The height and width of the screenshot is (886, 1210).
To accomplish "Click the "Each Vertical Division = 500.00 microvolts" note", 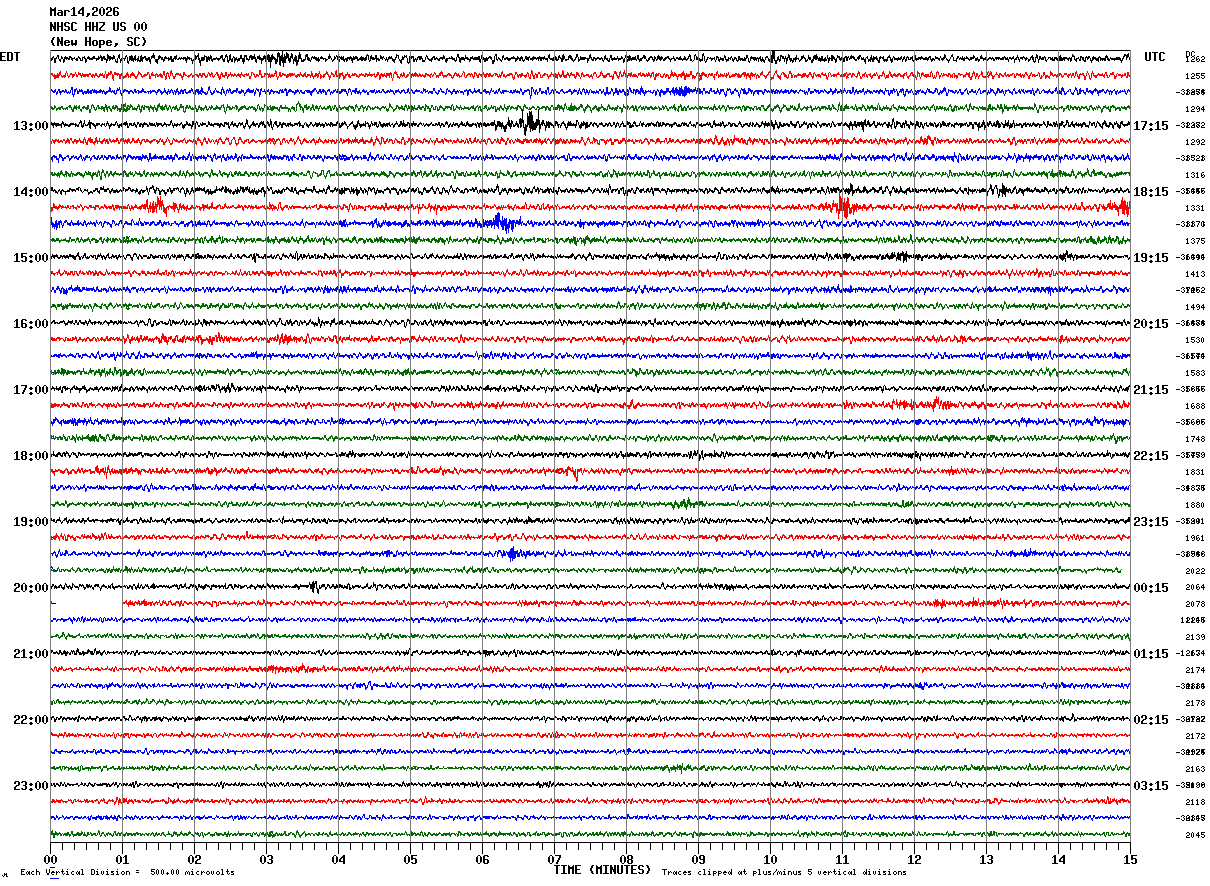I will click(127, 873).
